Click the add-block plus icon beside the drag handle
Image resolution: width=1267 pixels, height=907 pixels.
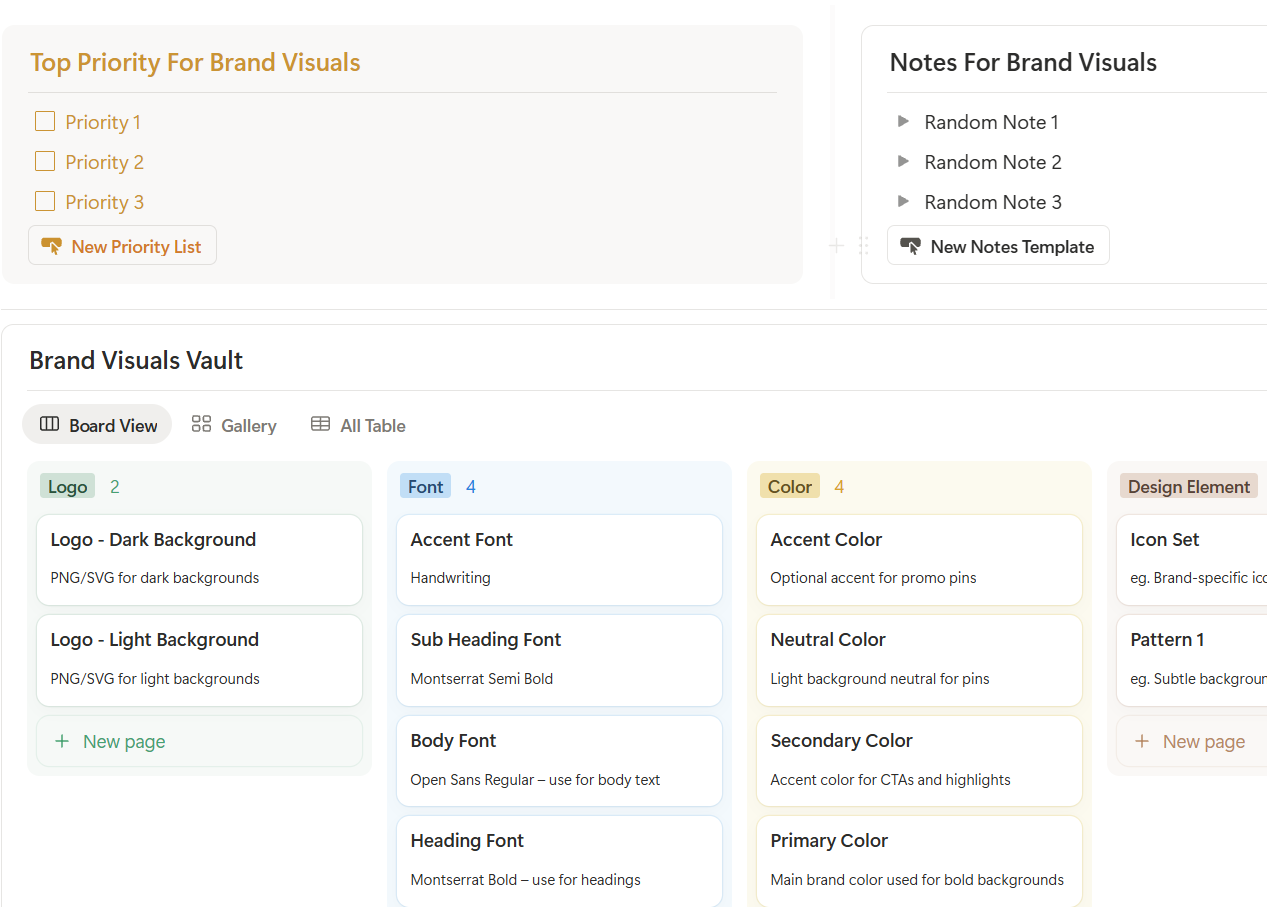coord(835,245)
